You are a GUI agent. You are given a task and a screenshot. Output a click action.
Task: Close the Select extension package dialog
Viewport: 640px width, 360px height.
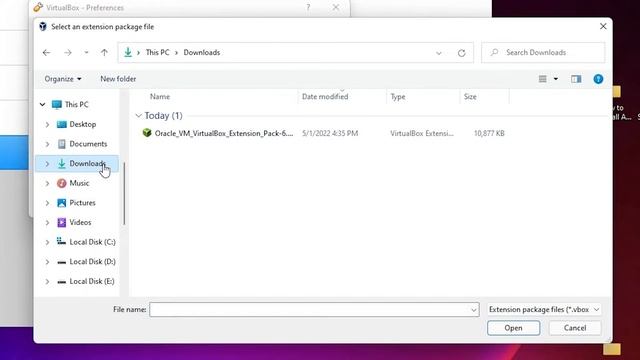tap(603, 27)
